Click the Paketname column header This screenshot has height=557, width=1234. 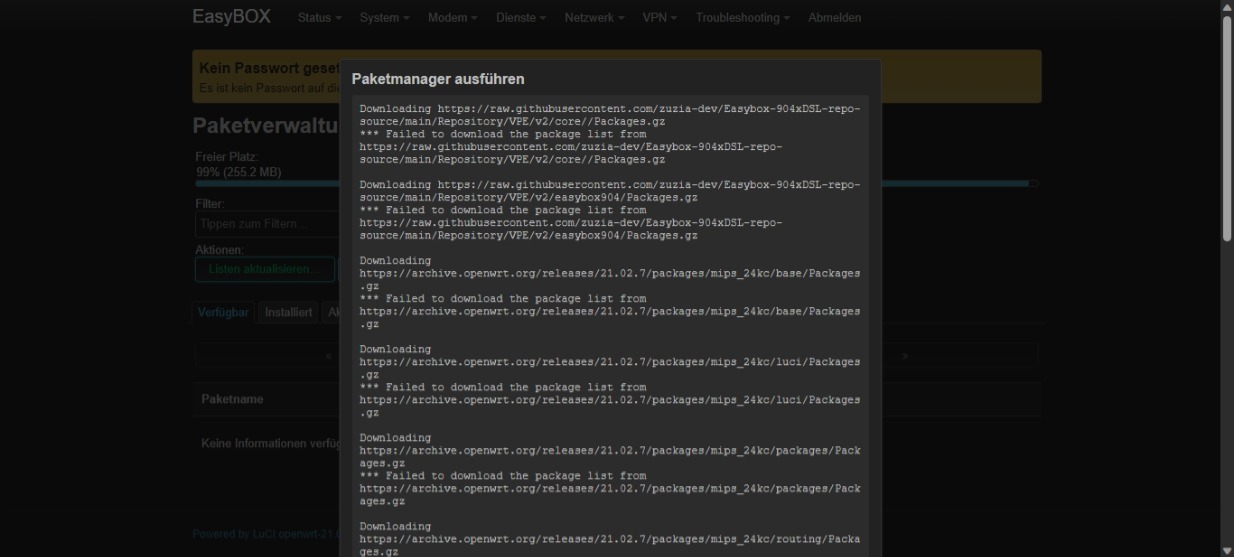click(x=232, y=399)
